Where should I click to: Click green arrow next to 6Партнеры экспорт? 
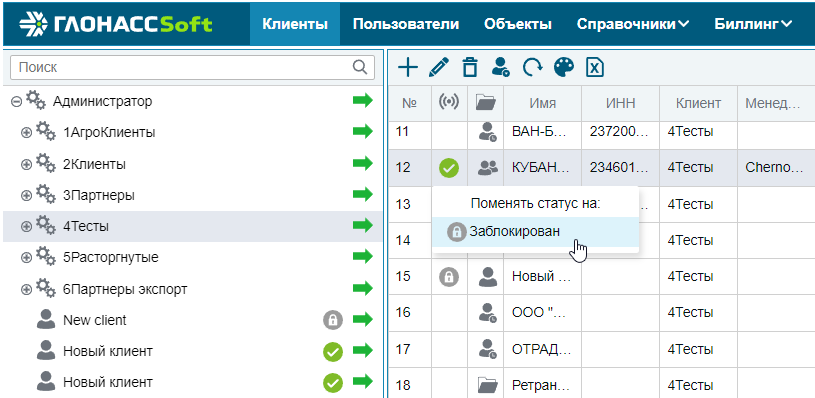point(363,288)
